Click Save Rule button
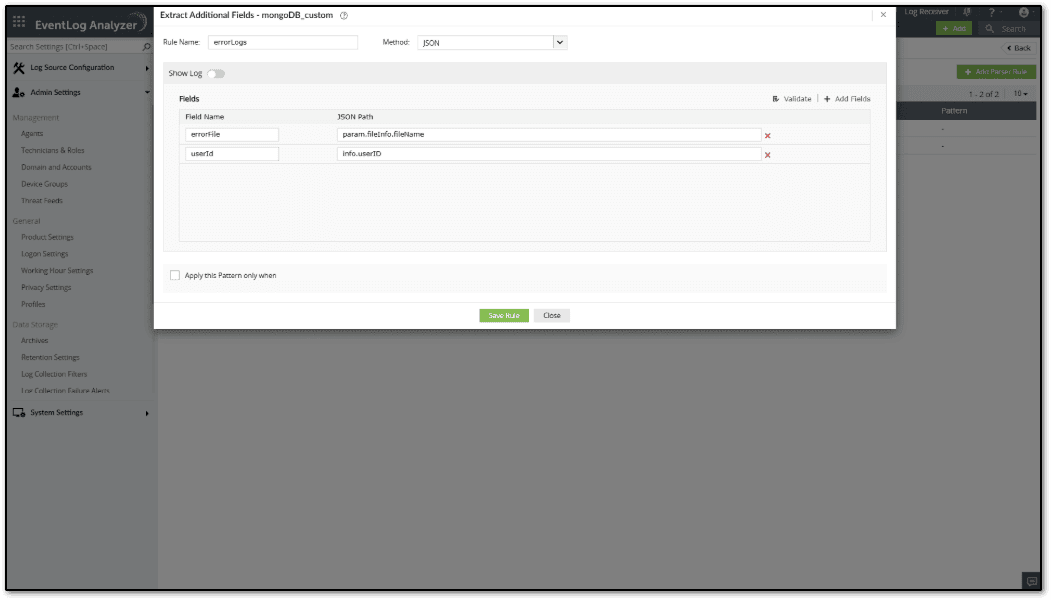 pos(503,315)
